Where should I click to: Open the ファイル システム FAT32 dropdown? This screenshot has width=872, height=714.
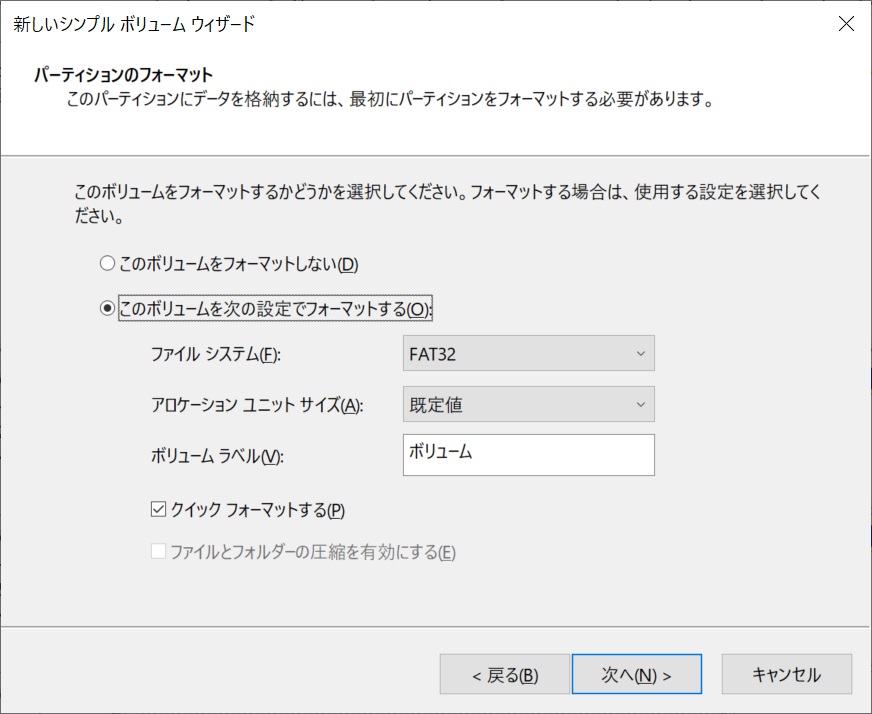pyautogui.click(x=528, y=353)
